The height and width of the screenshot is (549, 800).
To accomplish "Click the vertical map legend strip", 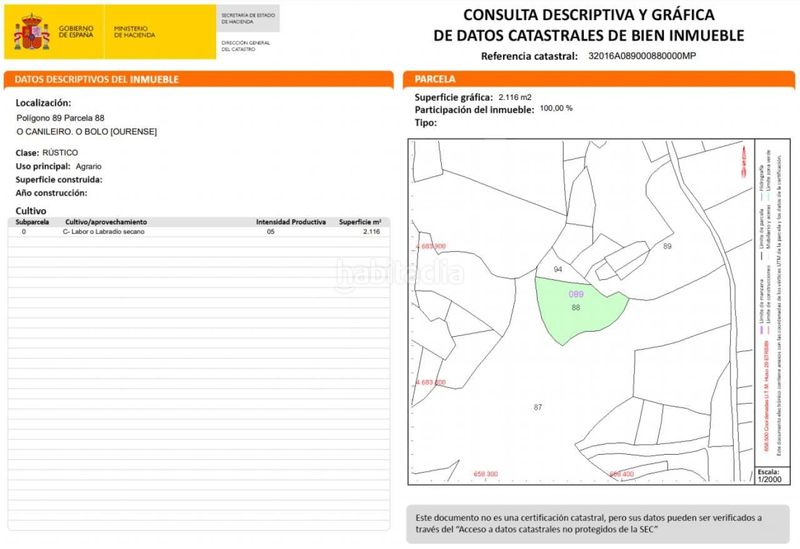I will click(x=772, y=303).
